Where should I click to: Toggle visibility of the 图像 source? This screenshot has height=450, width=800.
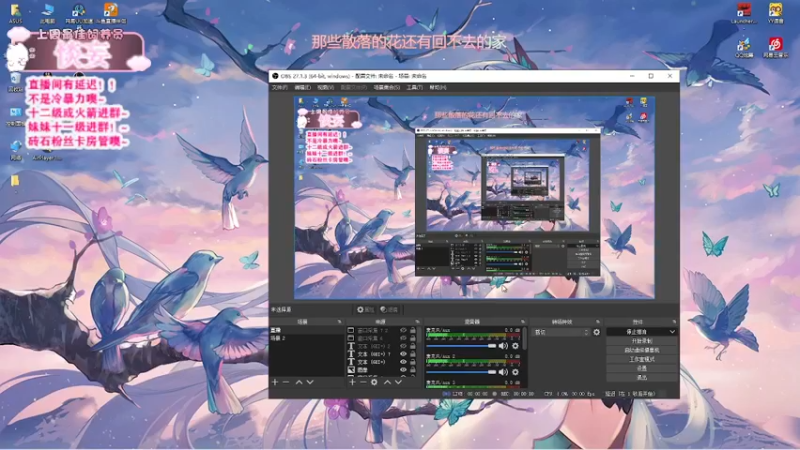click(403, 370)
